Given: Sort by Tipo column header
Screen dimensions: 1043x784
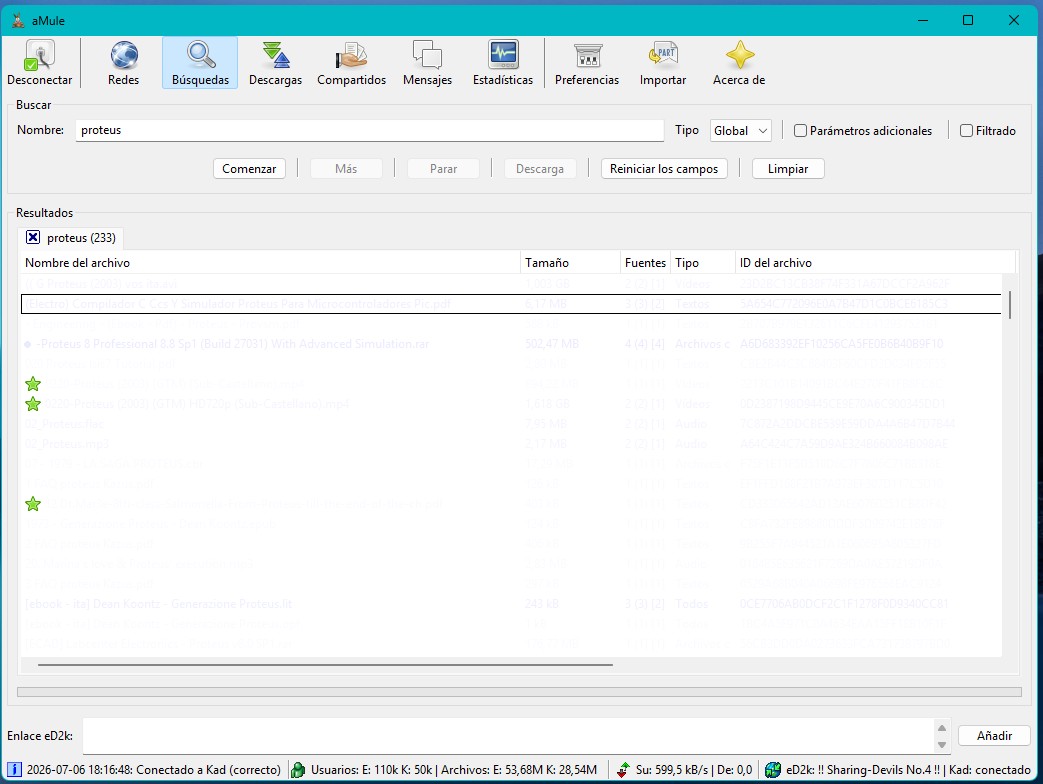Looking at the screenshot, I should coord(702,263).
